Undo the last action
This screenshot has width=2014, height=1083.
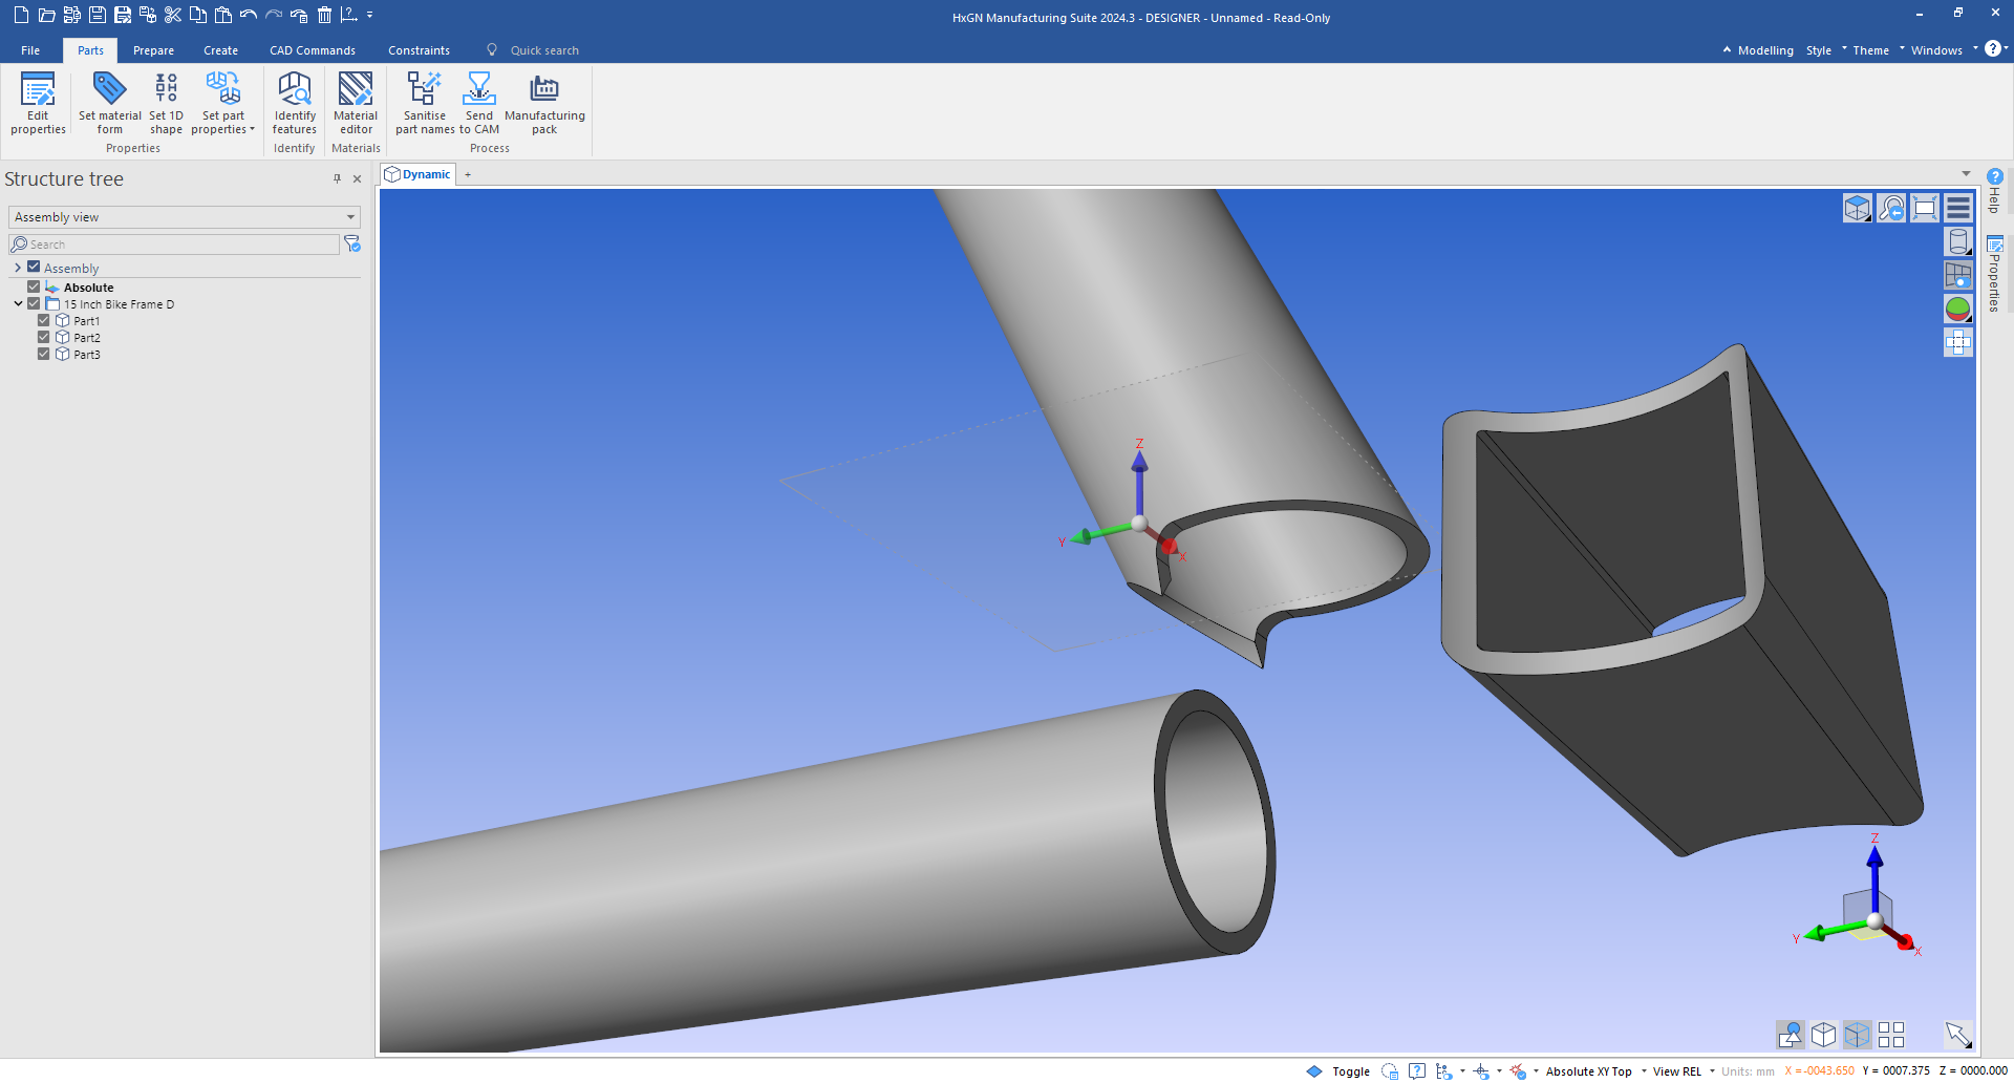click(x=248, y=15)
